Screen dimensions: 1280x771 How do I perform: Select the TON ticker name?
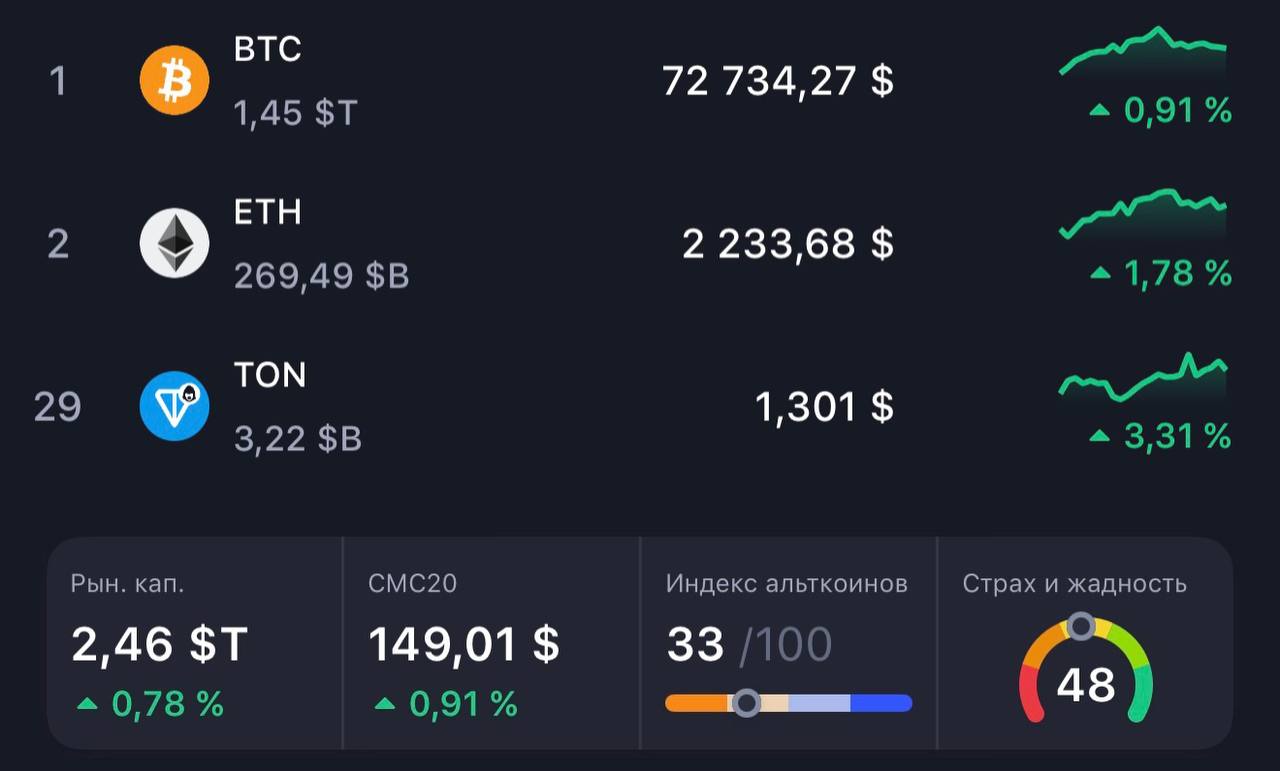[270, 375]
